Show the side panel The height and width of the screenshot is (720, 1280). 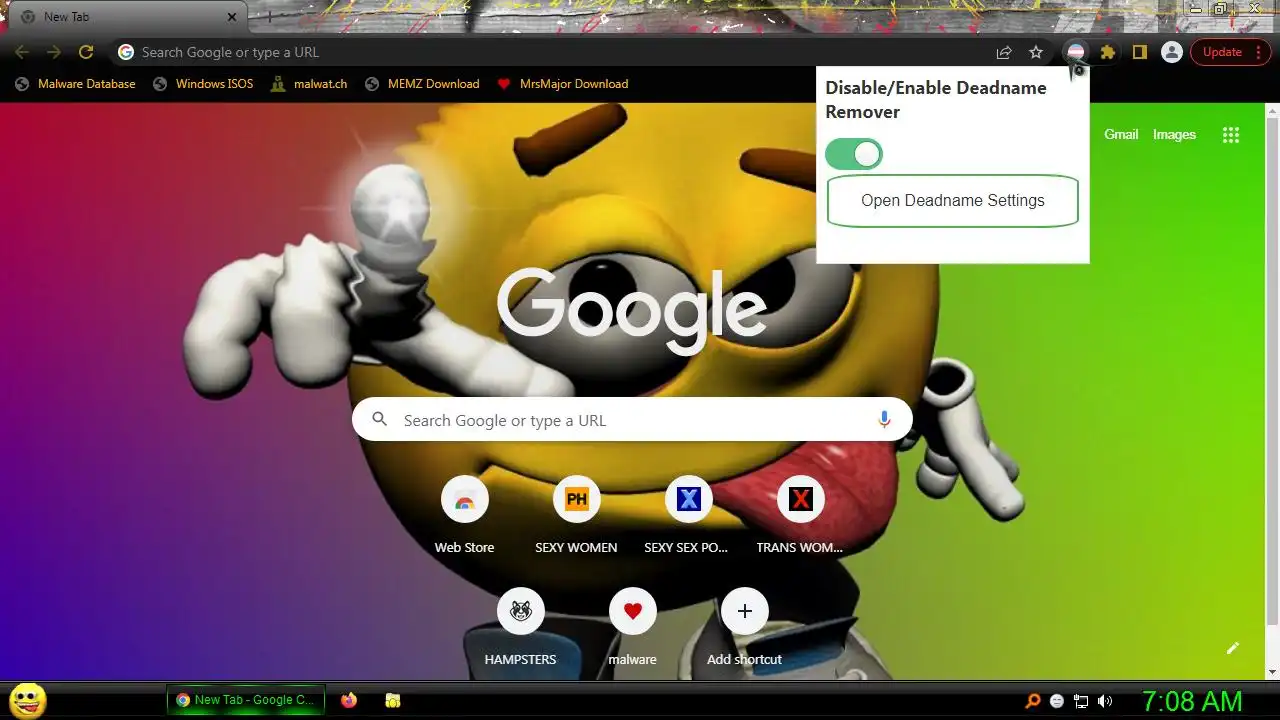1140,52
